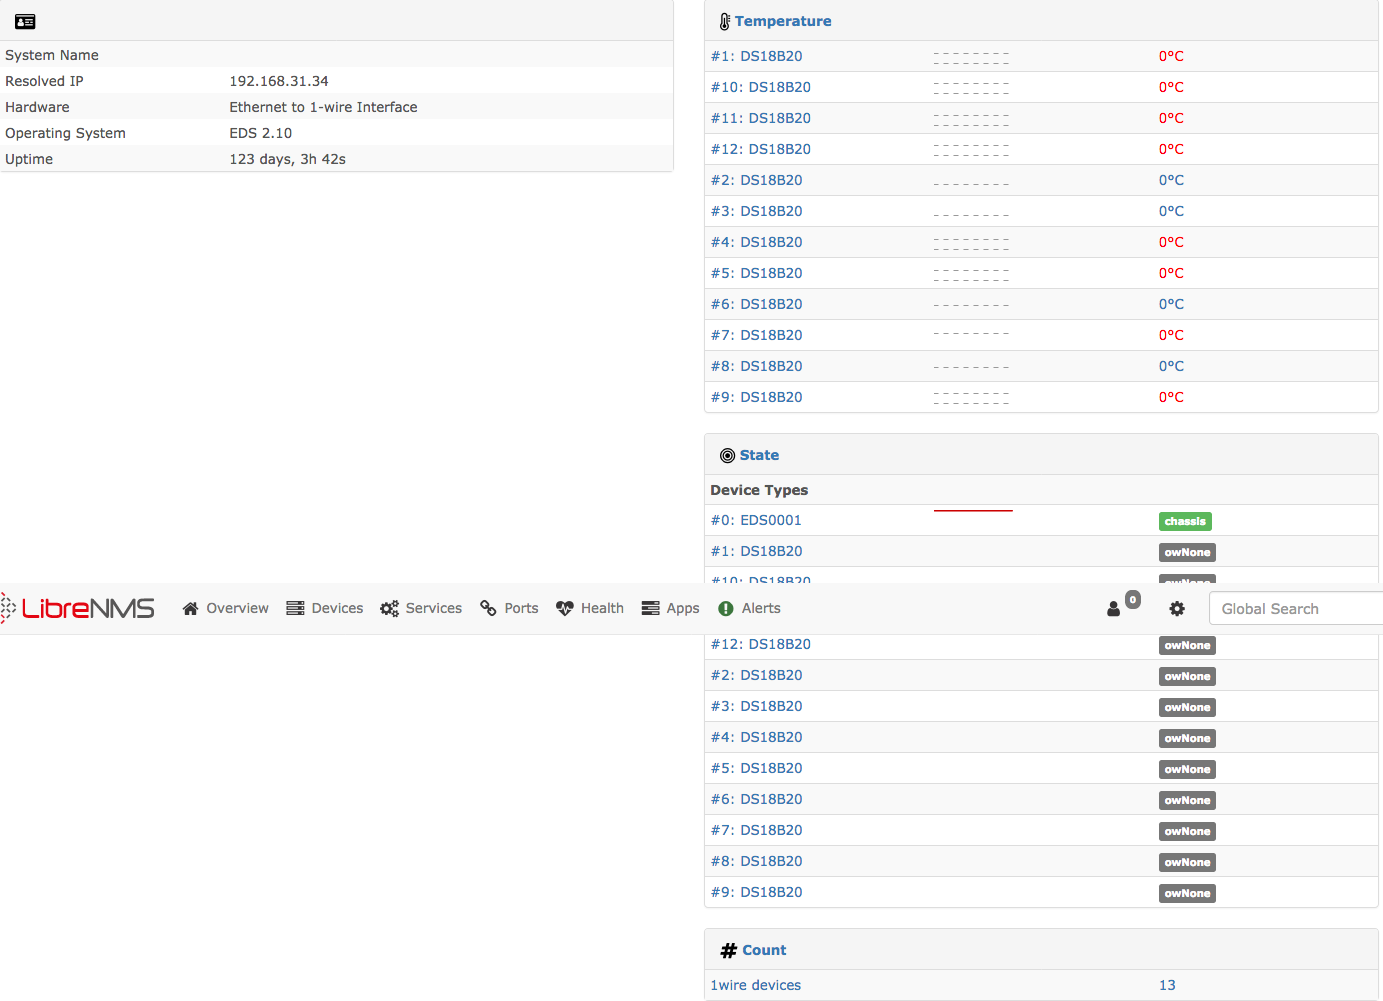Click the settings gear icon

[1176, 608]
